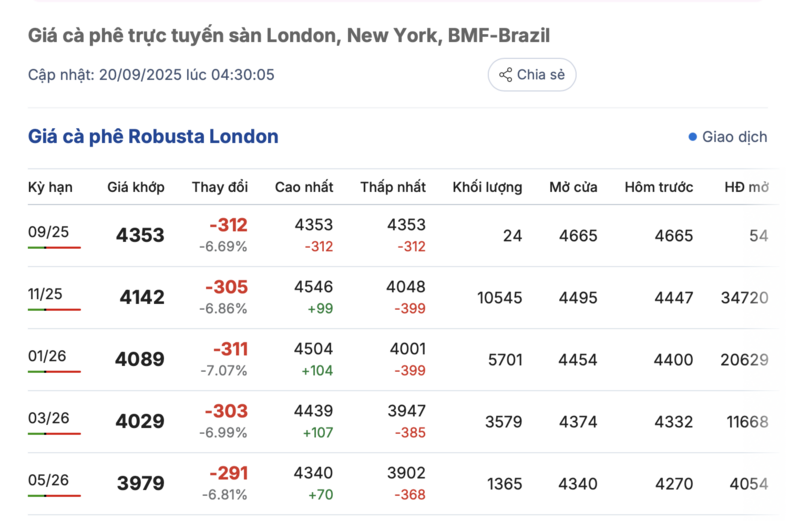Select the Giá khớp column header
800x530 pixels.
[x=136, y=187]
